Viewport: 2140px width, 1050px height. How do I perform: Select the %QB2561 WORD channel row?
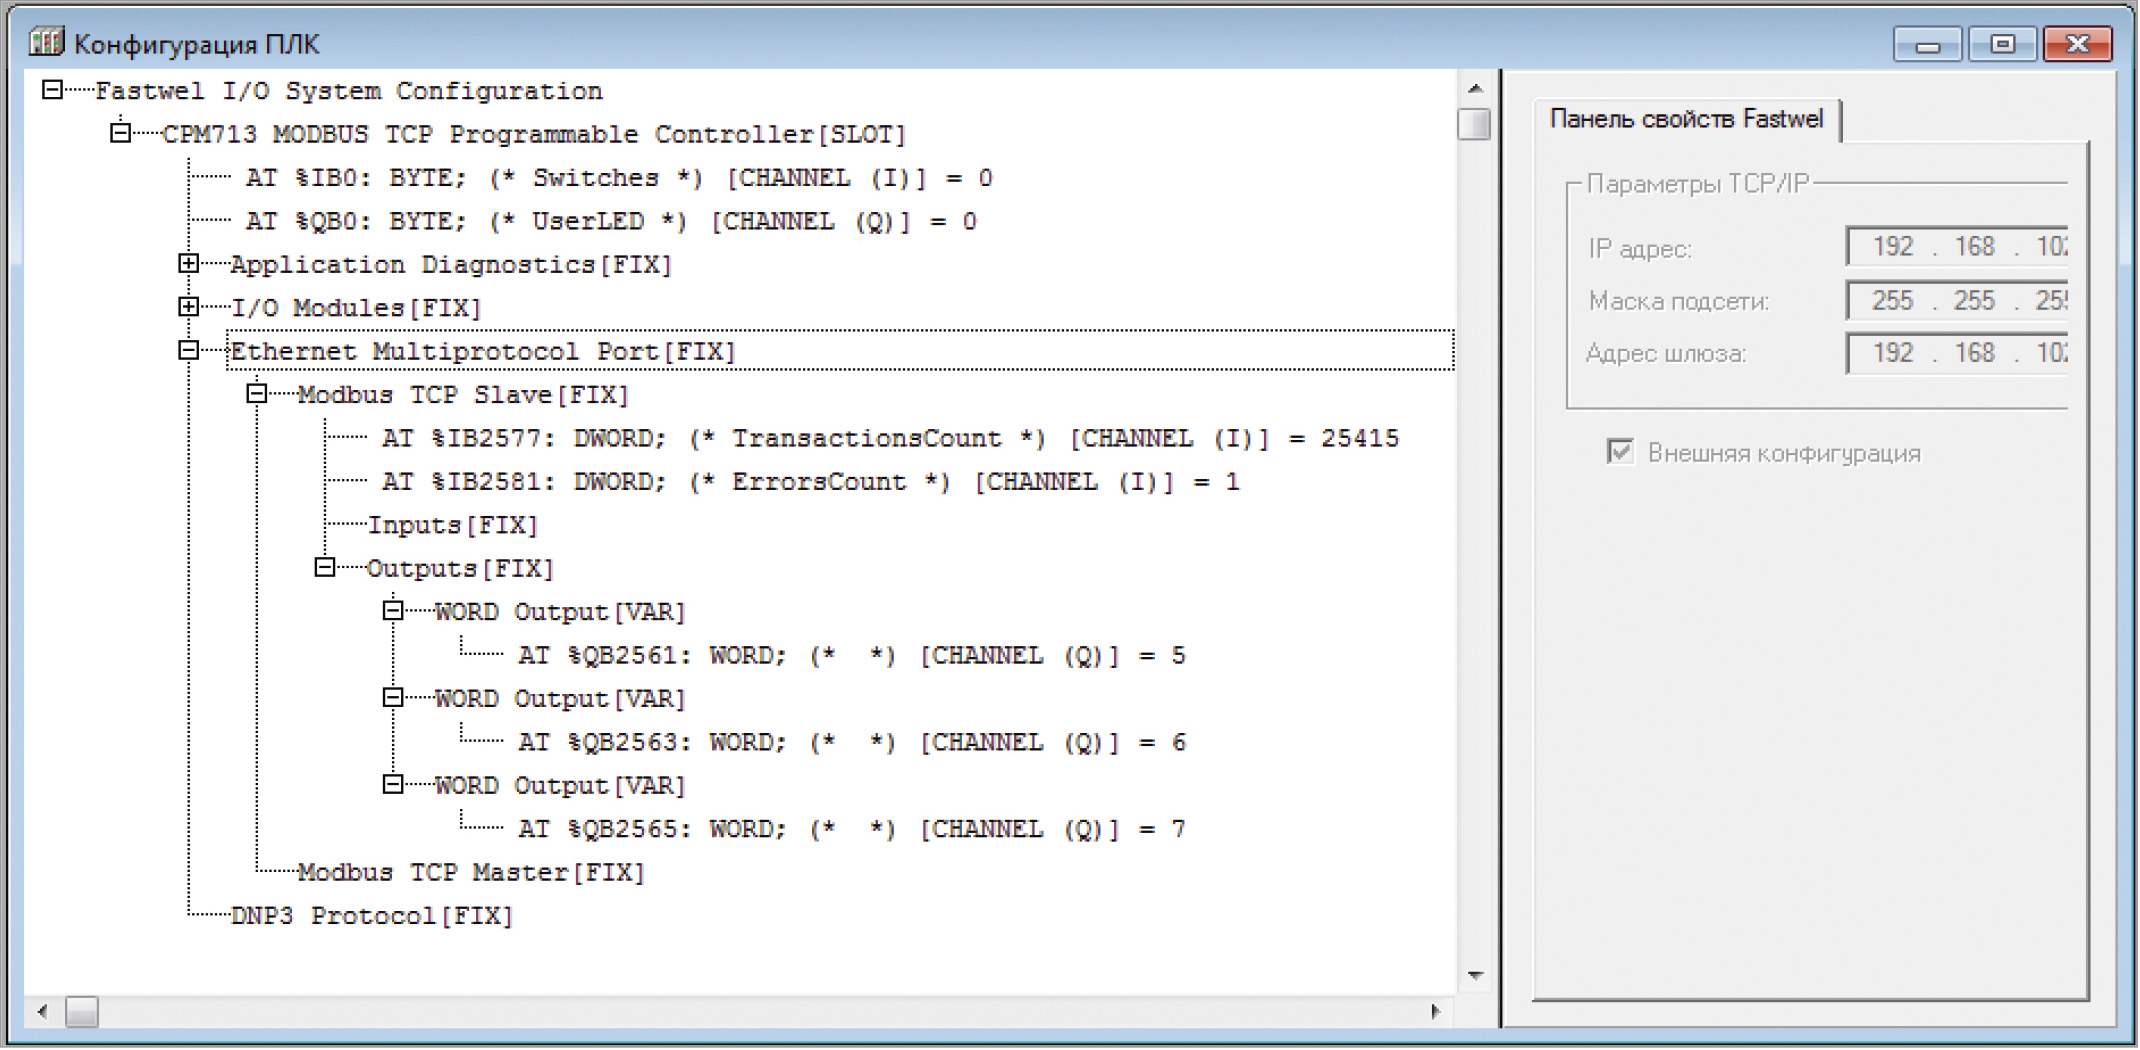pyautogui.click(x=852, y=656)
